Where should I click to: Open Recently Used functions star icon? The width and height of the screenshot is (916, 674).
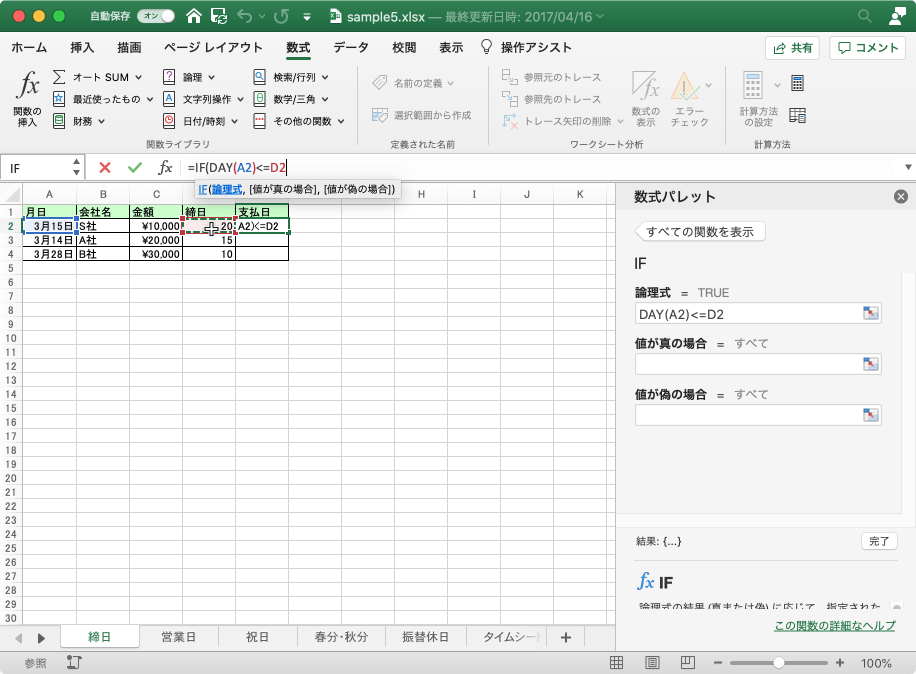click(x=59, y=99)
